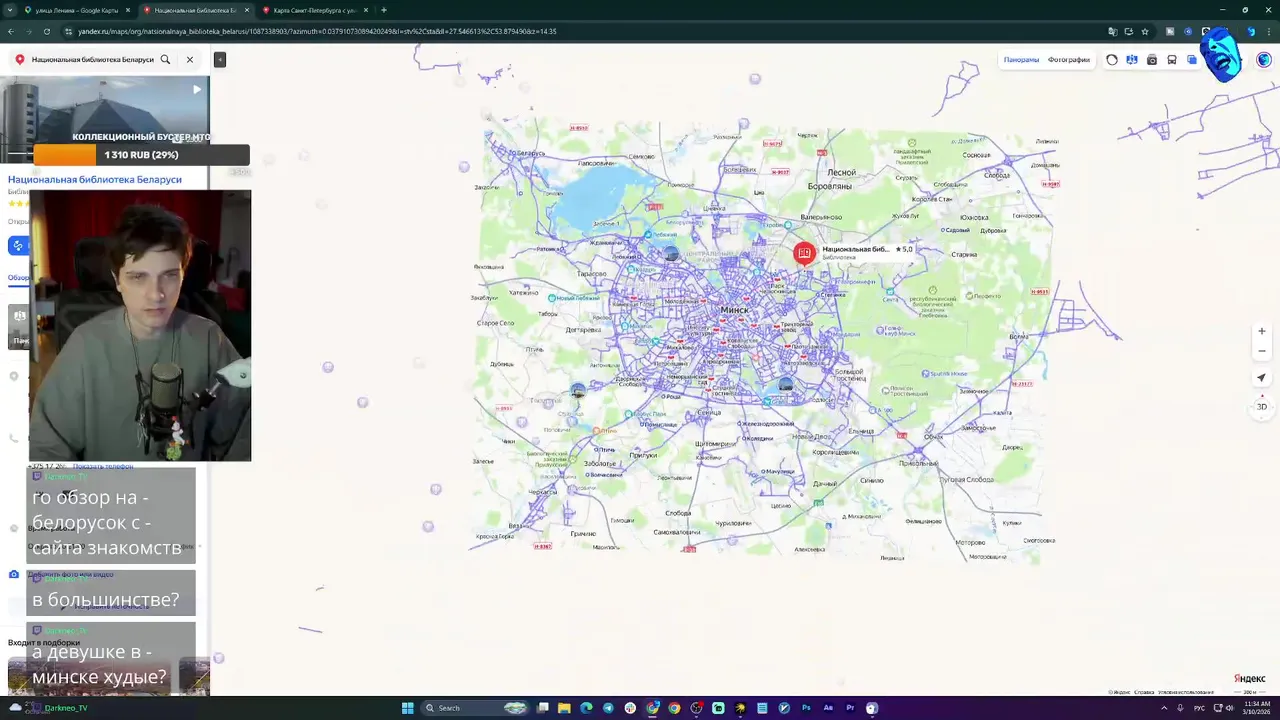The image size is (1280, 720).
Task: Click the red library marker on map
Action: [x=804, y=253]
